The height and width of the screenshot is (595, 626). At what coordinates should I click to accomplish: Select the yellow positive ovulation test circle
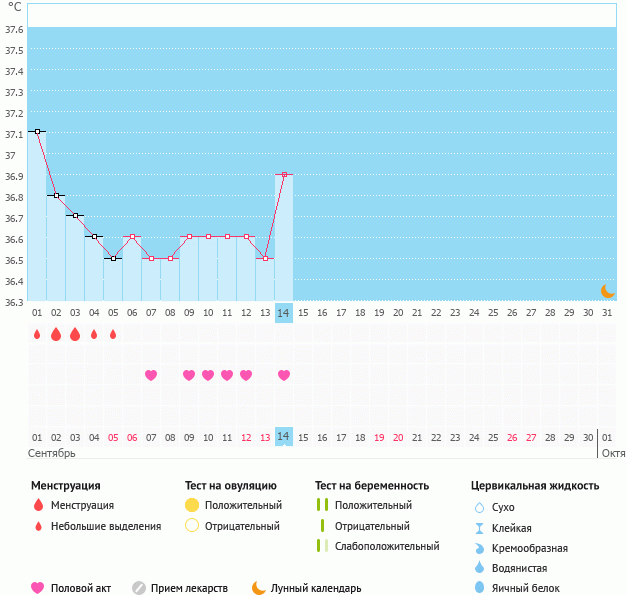pos(192,505)
